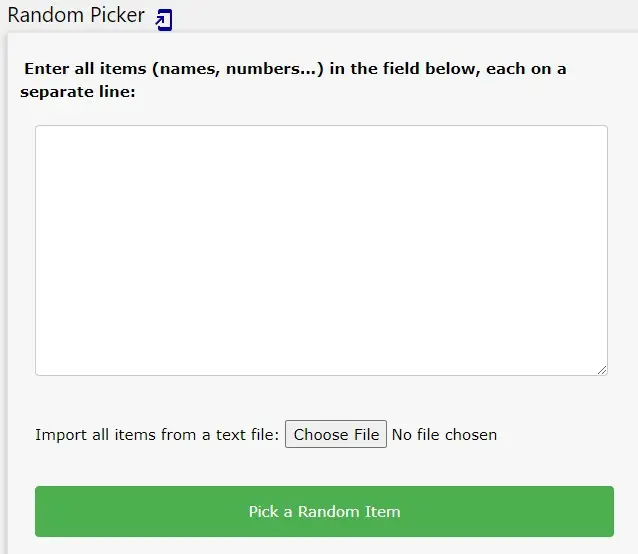The image size is (638, 554).
Task: Click the "Enter all items" instruction text
Action: point(294,69)
